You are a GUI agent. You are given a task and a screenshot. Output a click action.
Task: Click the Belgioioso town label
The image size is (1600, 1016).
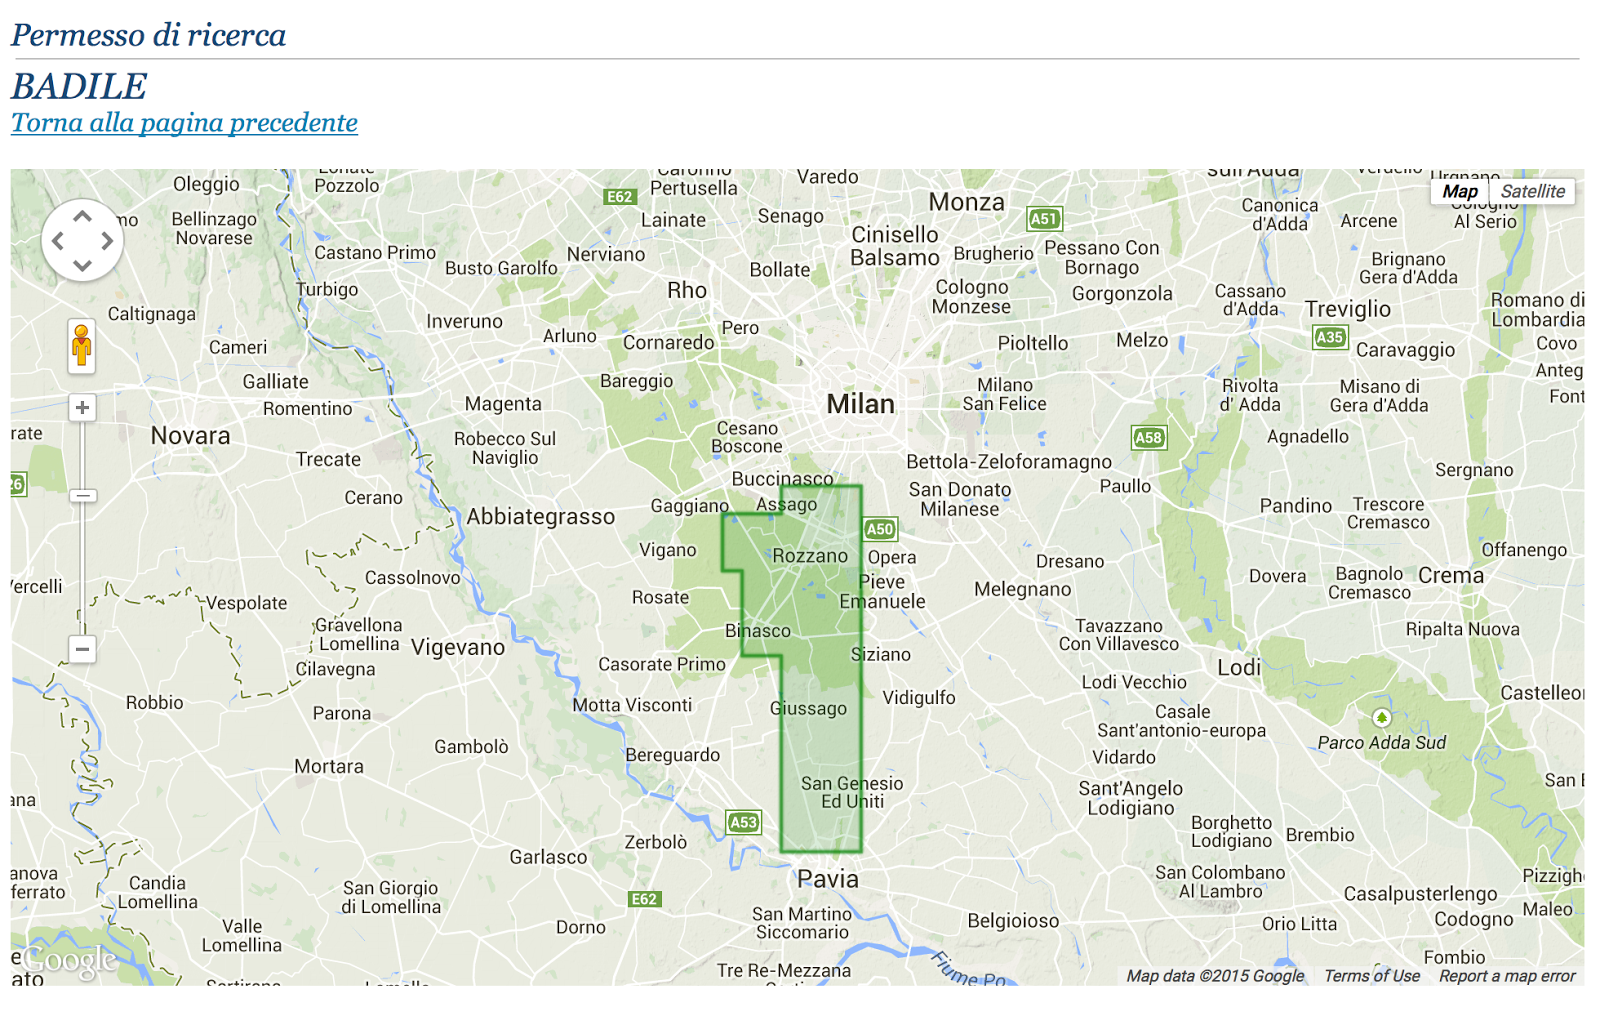(x=1013, y=921)
